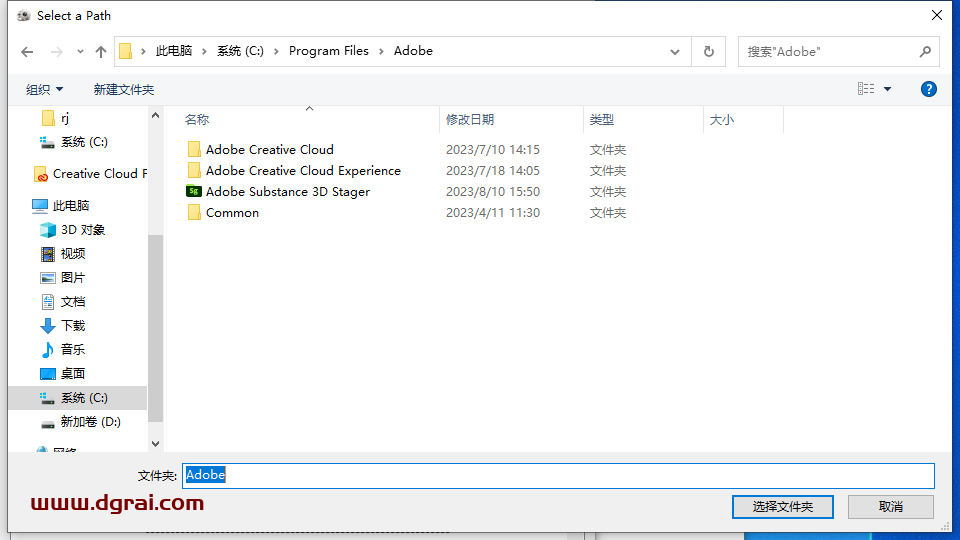Select highlighted 系统 (C:) drive in sidebar

coord(77,398)
